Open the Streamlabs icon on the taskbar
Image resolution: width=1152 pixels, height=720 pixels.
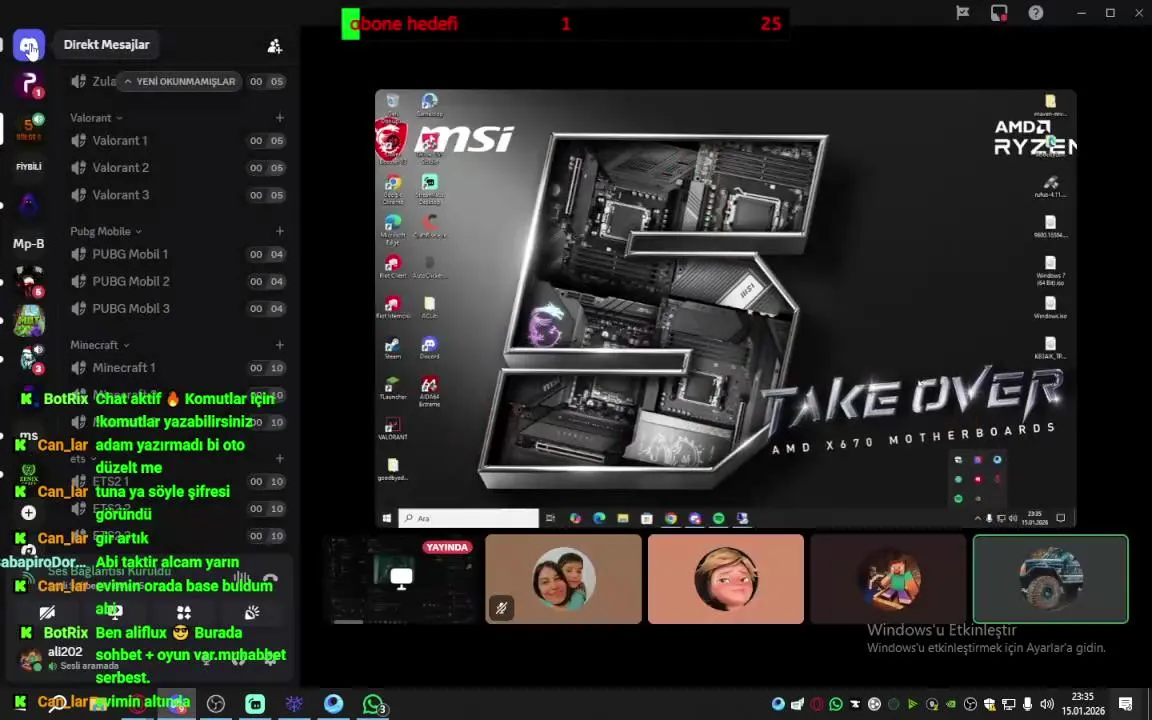[255, 704]
